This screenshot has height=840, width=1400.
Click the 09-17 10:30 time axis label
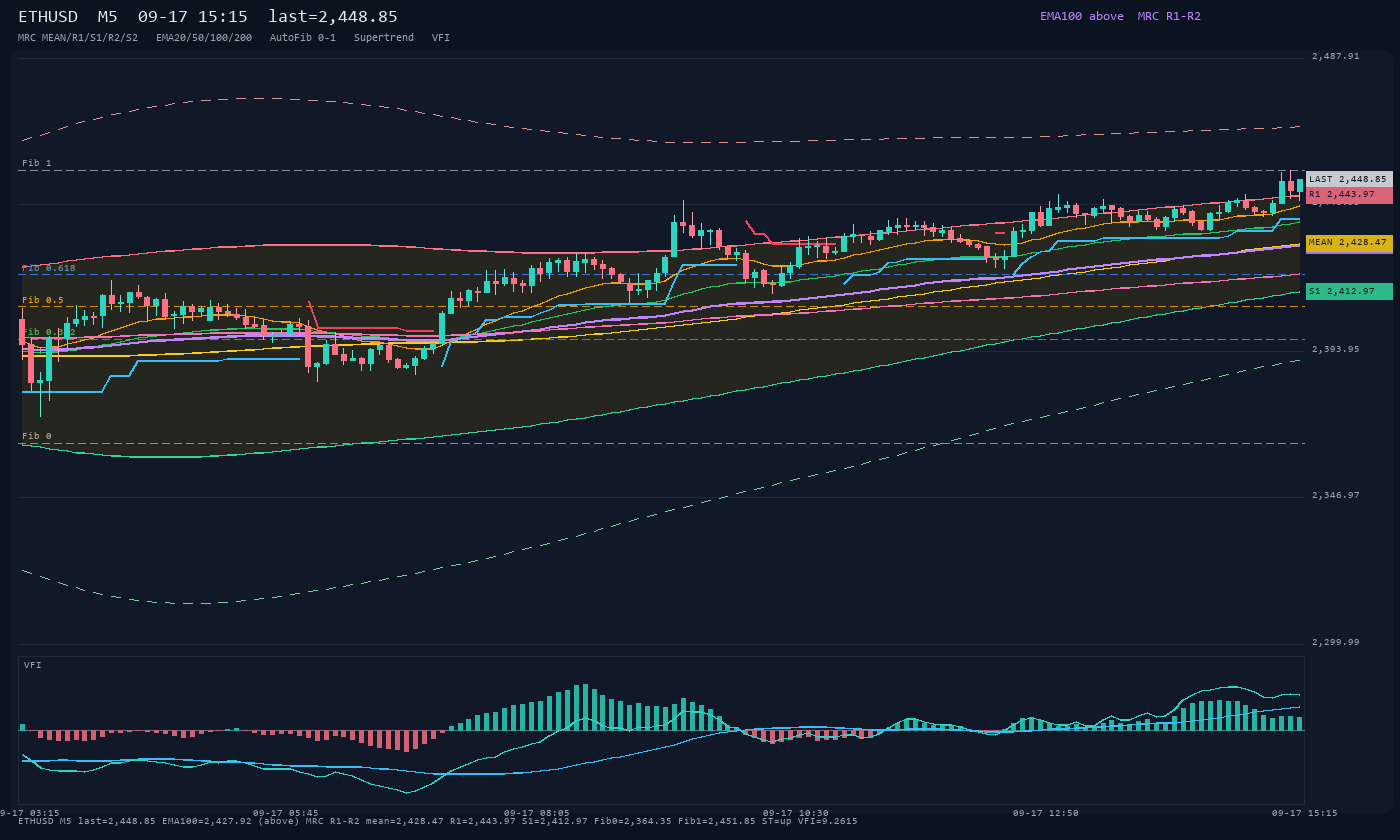click(x=796, y=813)
